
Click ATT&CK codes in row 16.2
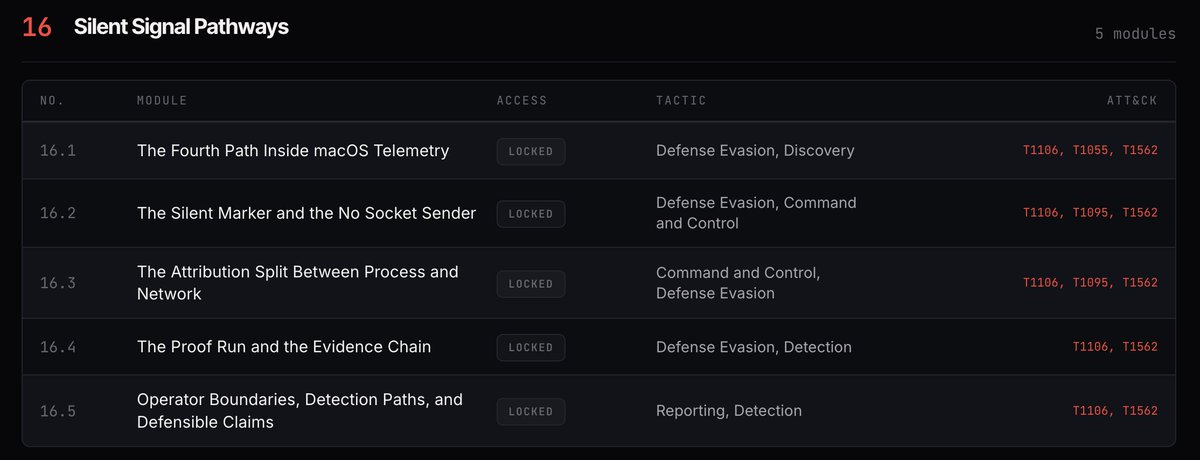(1090, 213)
